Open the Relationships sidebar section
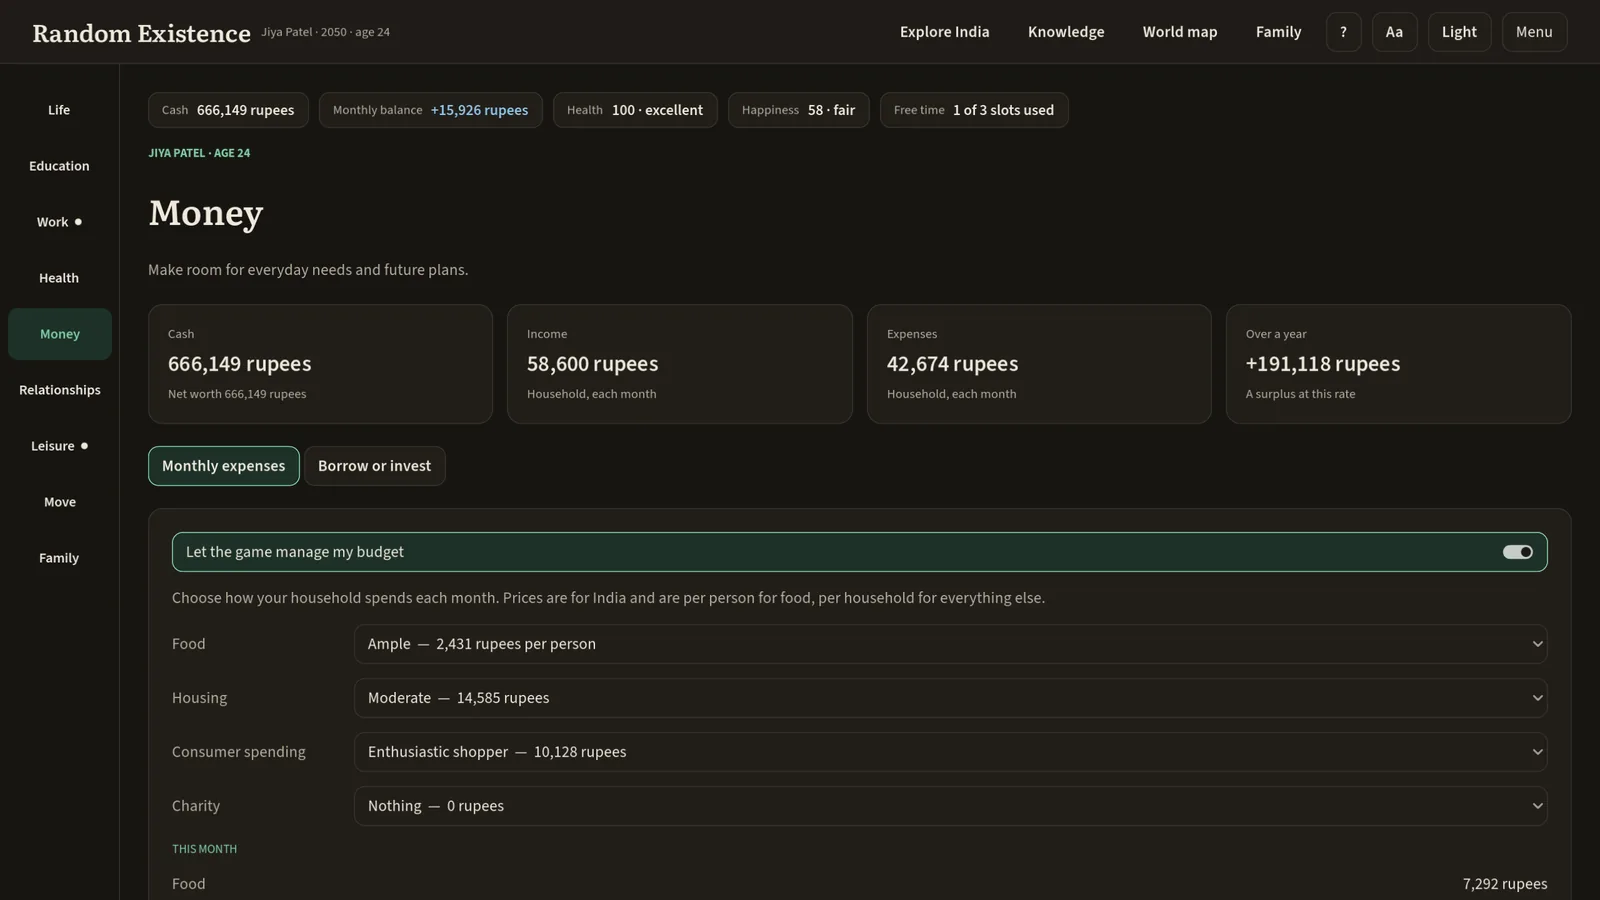 point(59,390)
